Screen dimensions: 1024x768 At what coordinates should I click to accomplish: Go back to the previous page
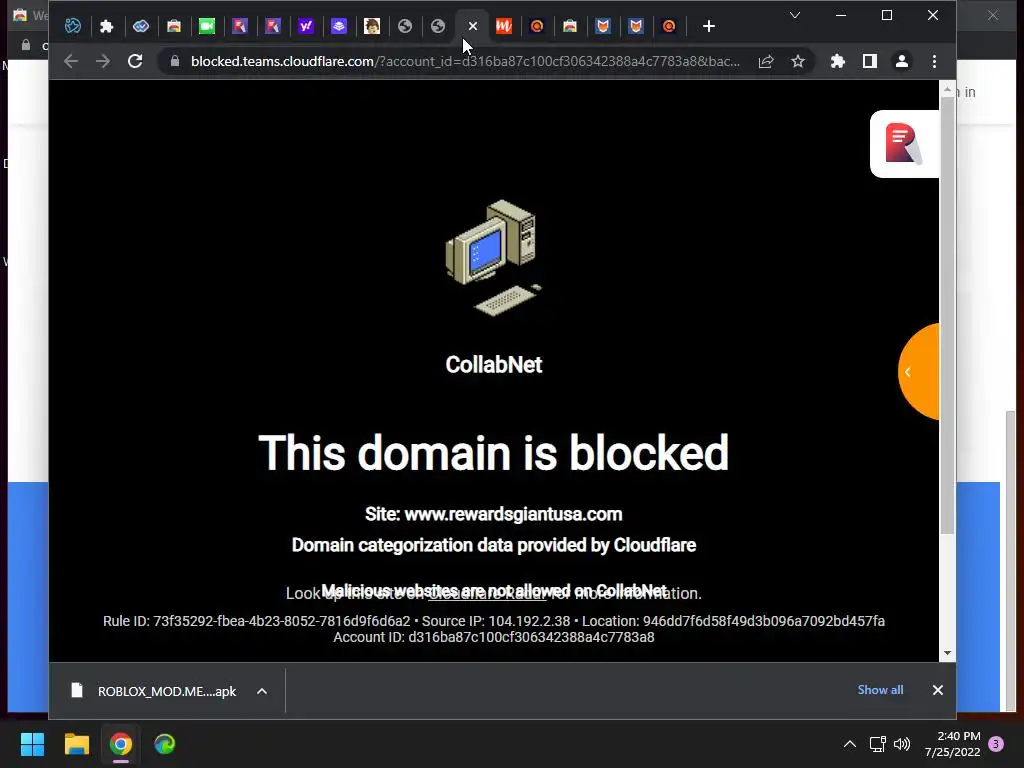pos(71,61)
